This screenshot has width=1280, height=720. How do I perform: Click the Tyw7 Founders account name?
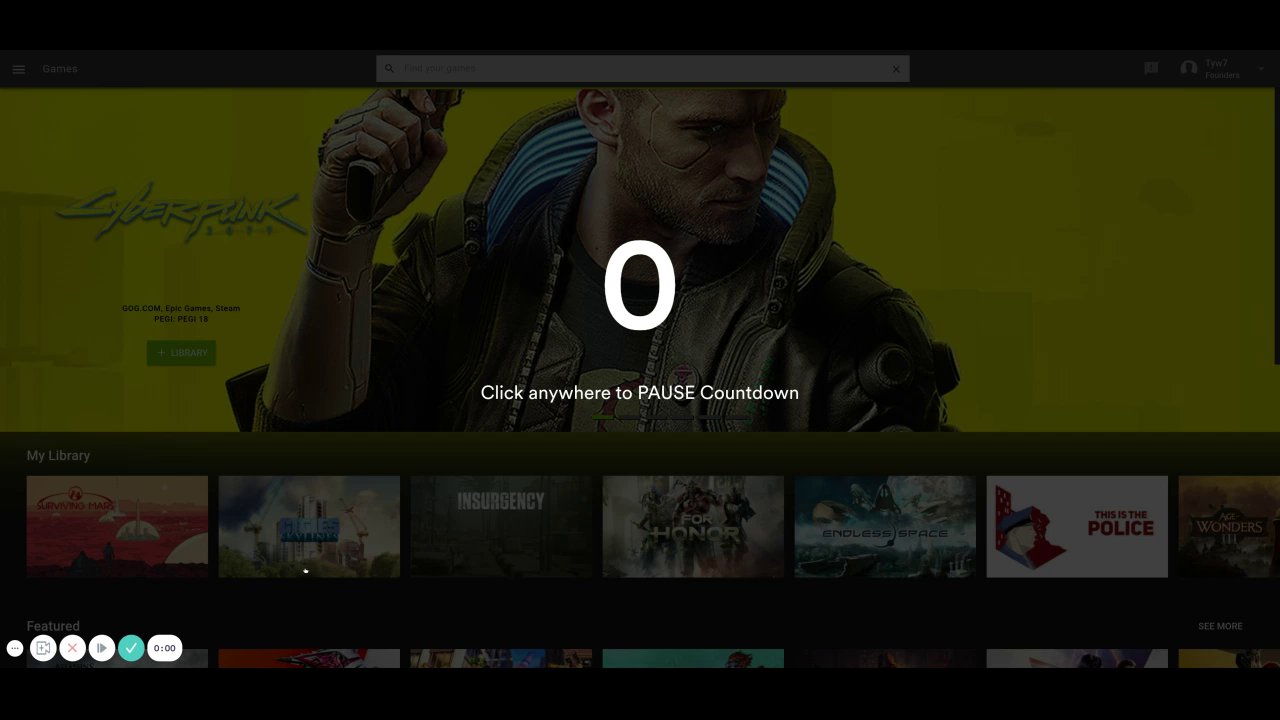1222,69
